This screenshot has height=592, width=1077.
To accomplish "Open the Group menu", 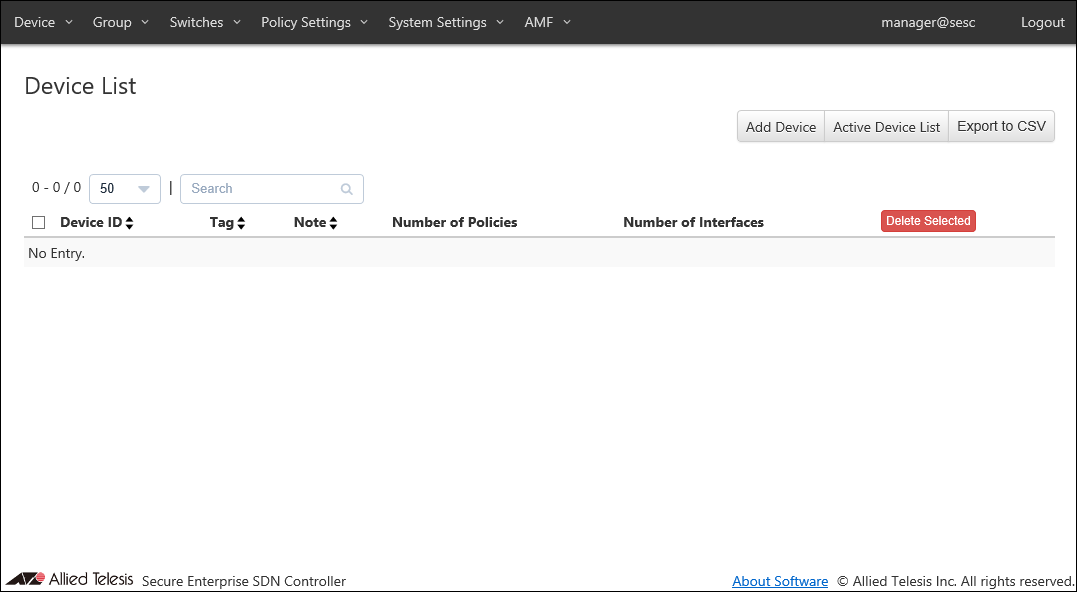I will pos(120,22).
